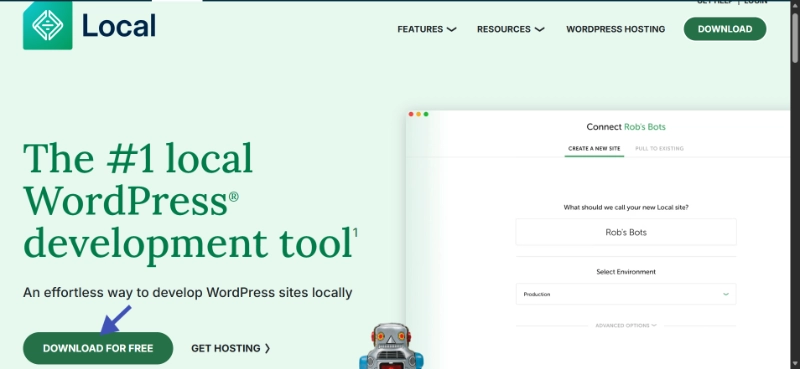800x369 pixels.
Task: Switch to Pull To Existing tab
Action: point(659,149)
